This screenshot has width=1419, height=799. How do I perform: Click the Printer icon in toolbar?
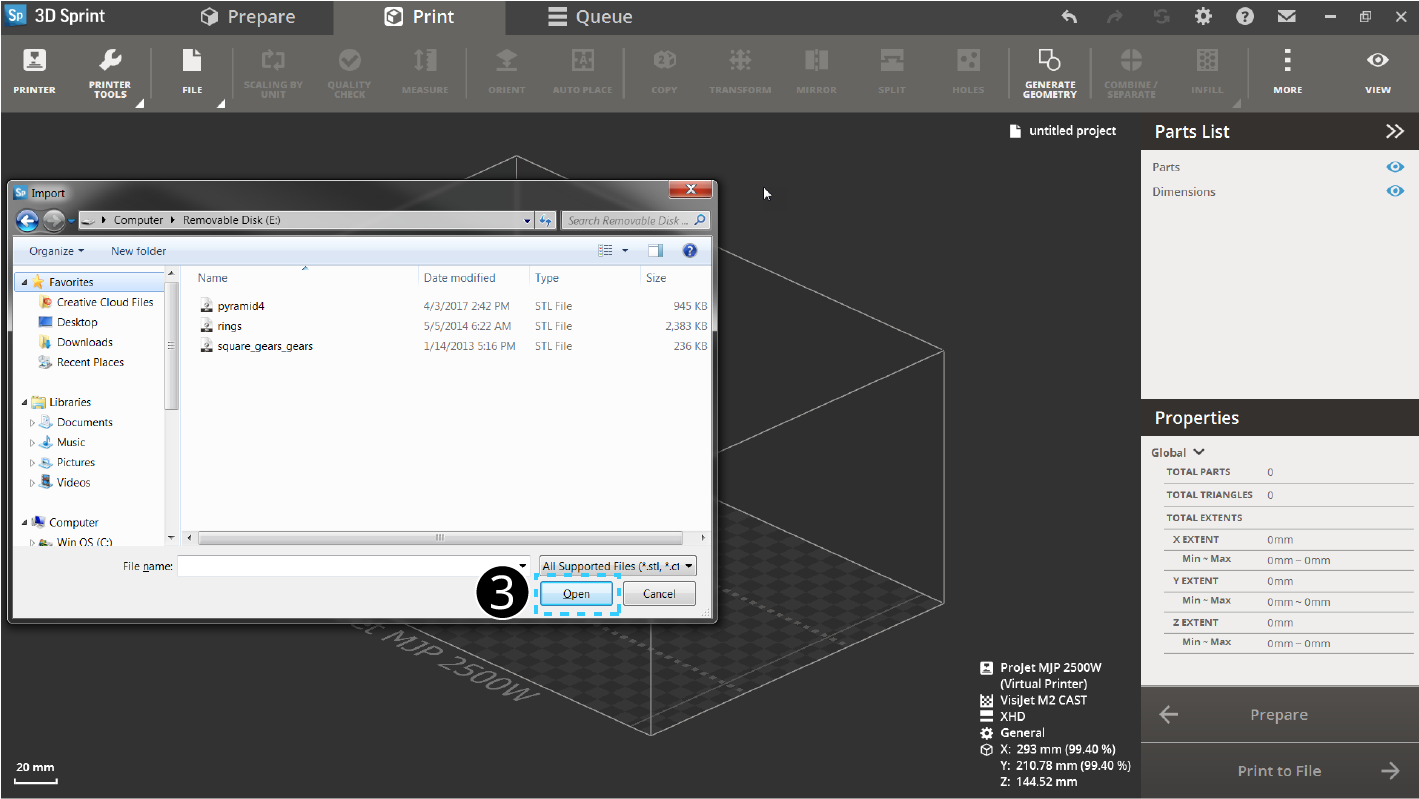click(34, 72)
